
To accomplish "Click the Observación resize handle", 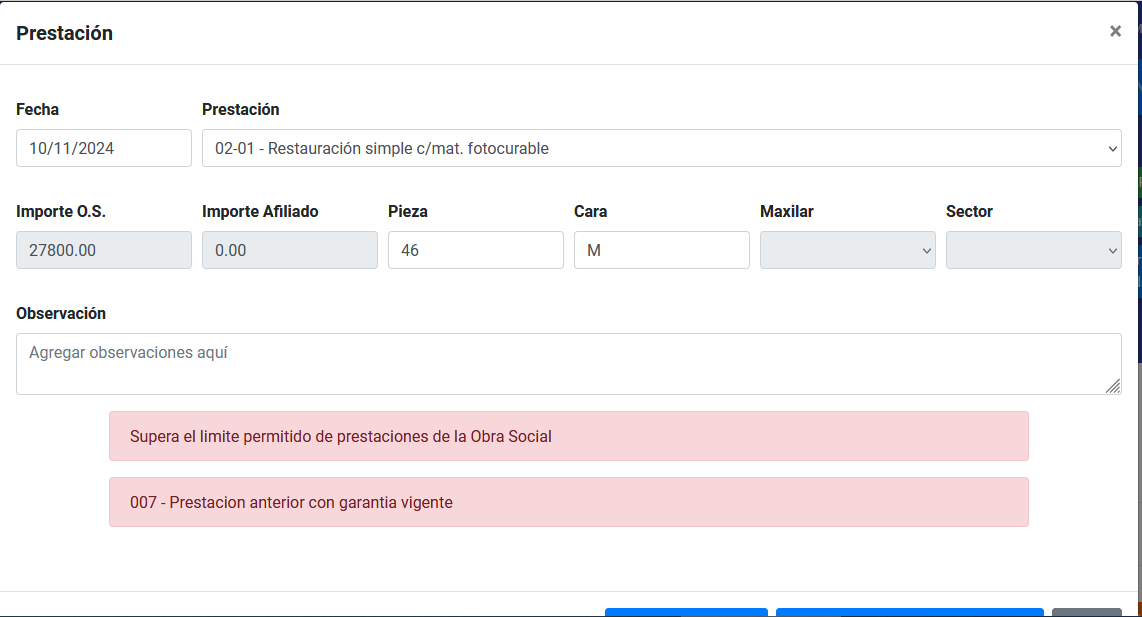I will point(1115,387).
